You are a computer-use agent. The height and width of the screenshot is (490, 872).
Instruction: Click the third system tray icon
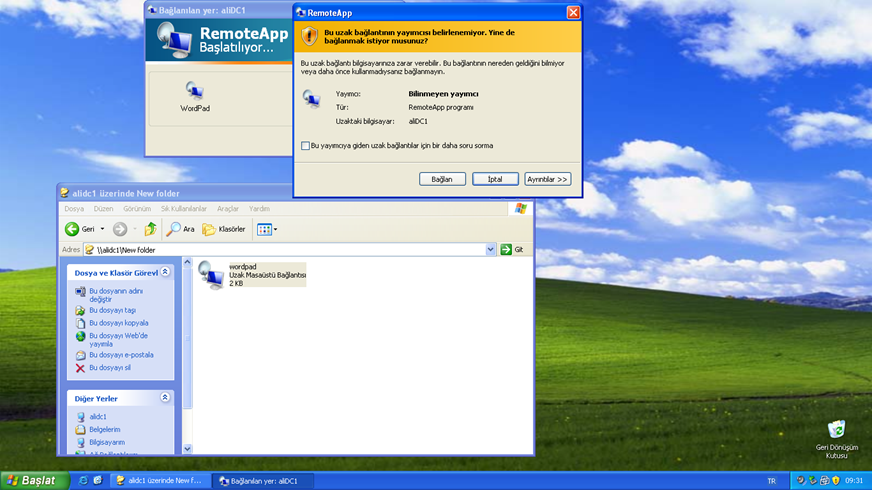coord(824,481)
